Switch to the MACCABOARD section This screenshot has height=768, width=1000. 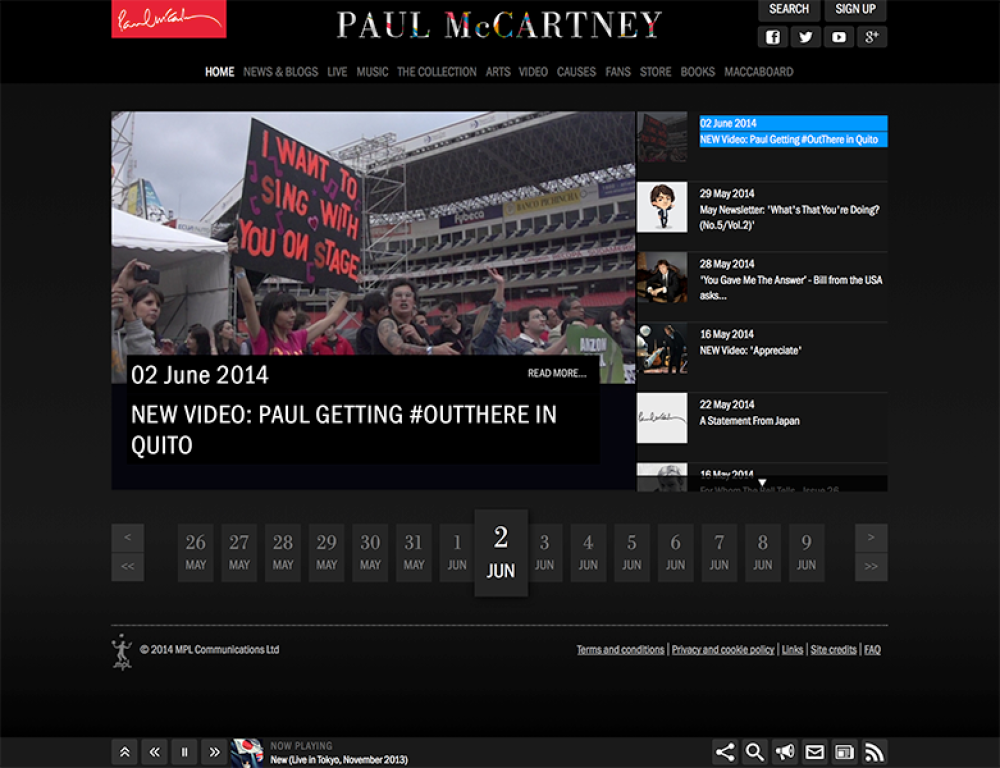coord(759,72)
